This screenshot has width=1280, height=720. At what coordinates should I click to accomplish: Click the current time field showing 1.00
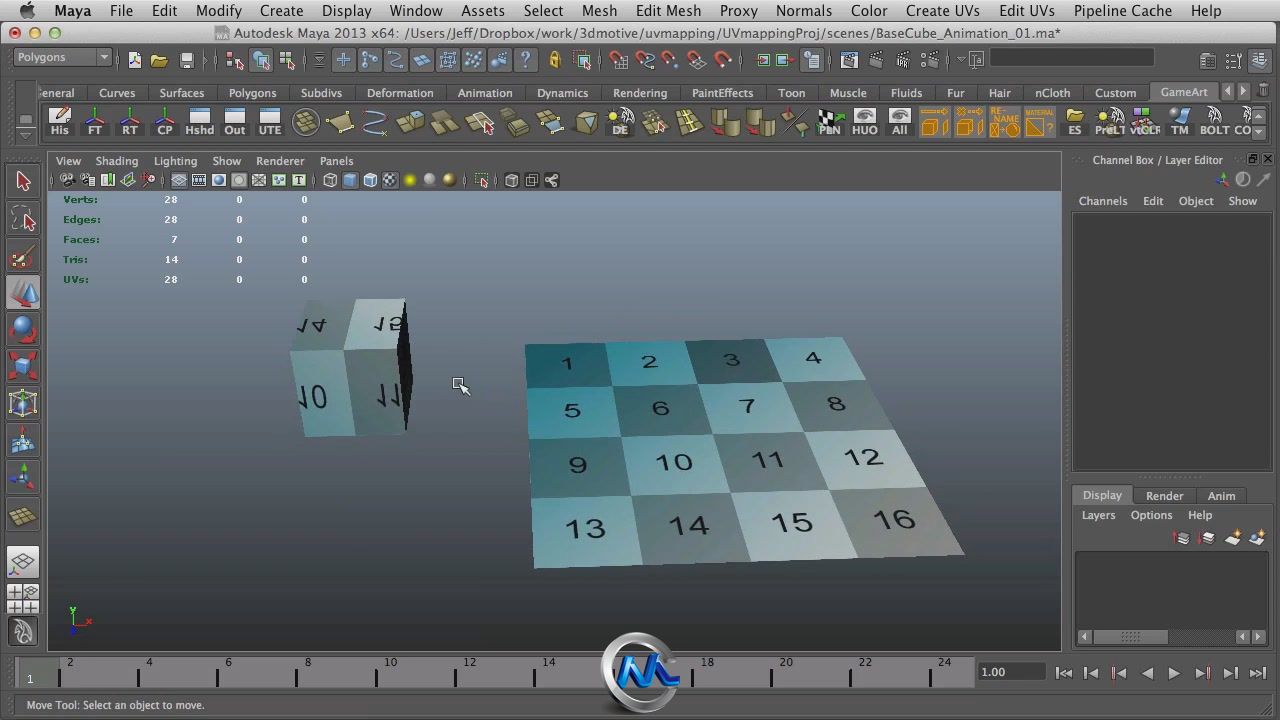(x=1011, y=672)
